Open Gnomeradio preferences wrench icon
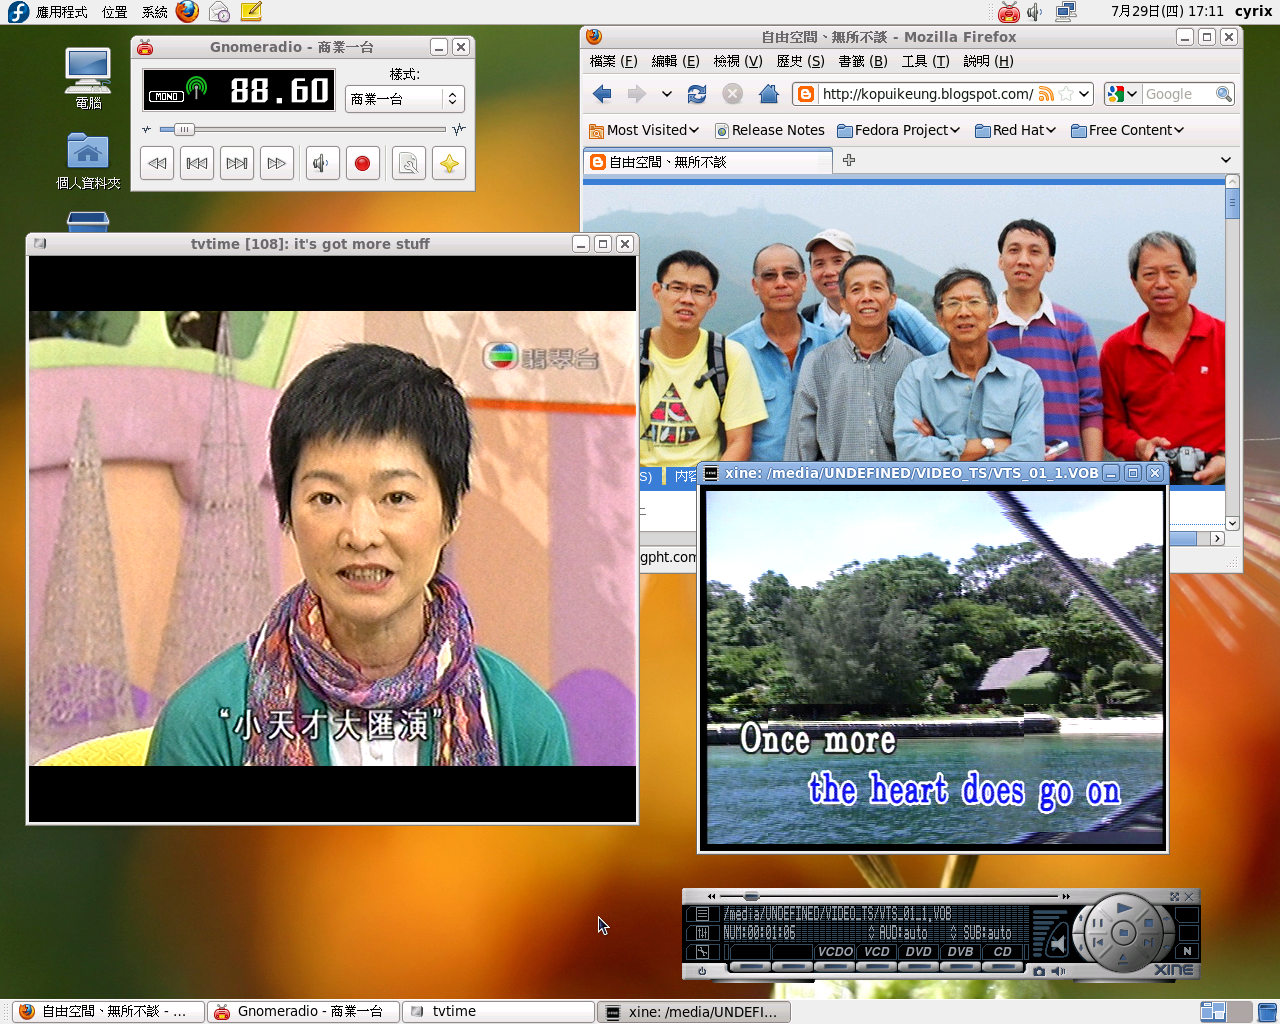This screenshot has width=1280, height=1024. tap(409, 163)
